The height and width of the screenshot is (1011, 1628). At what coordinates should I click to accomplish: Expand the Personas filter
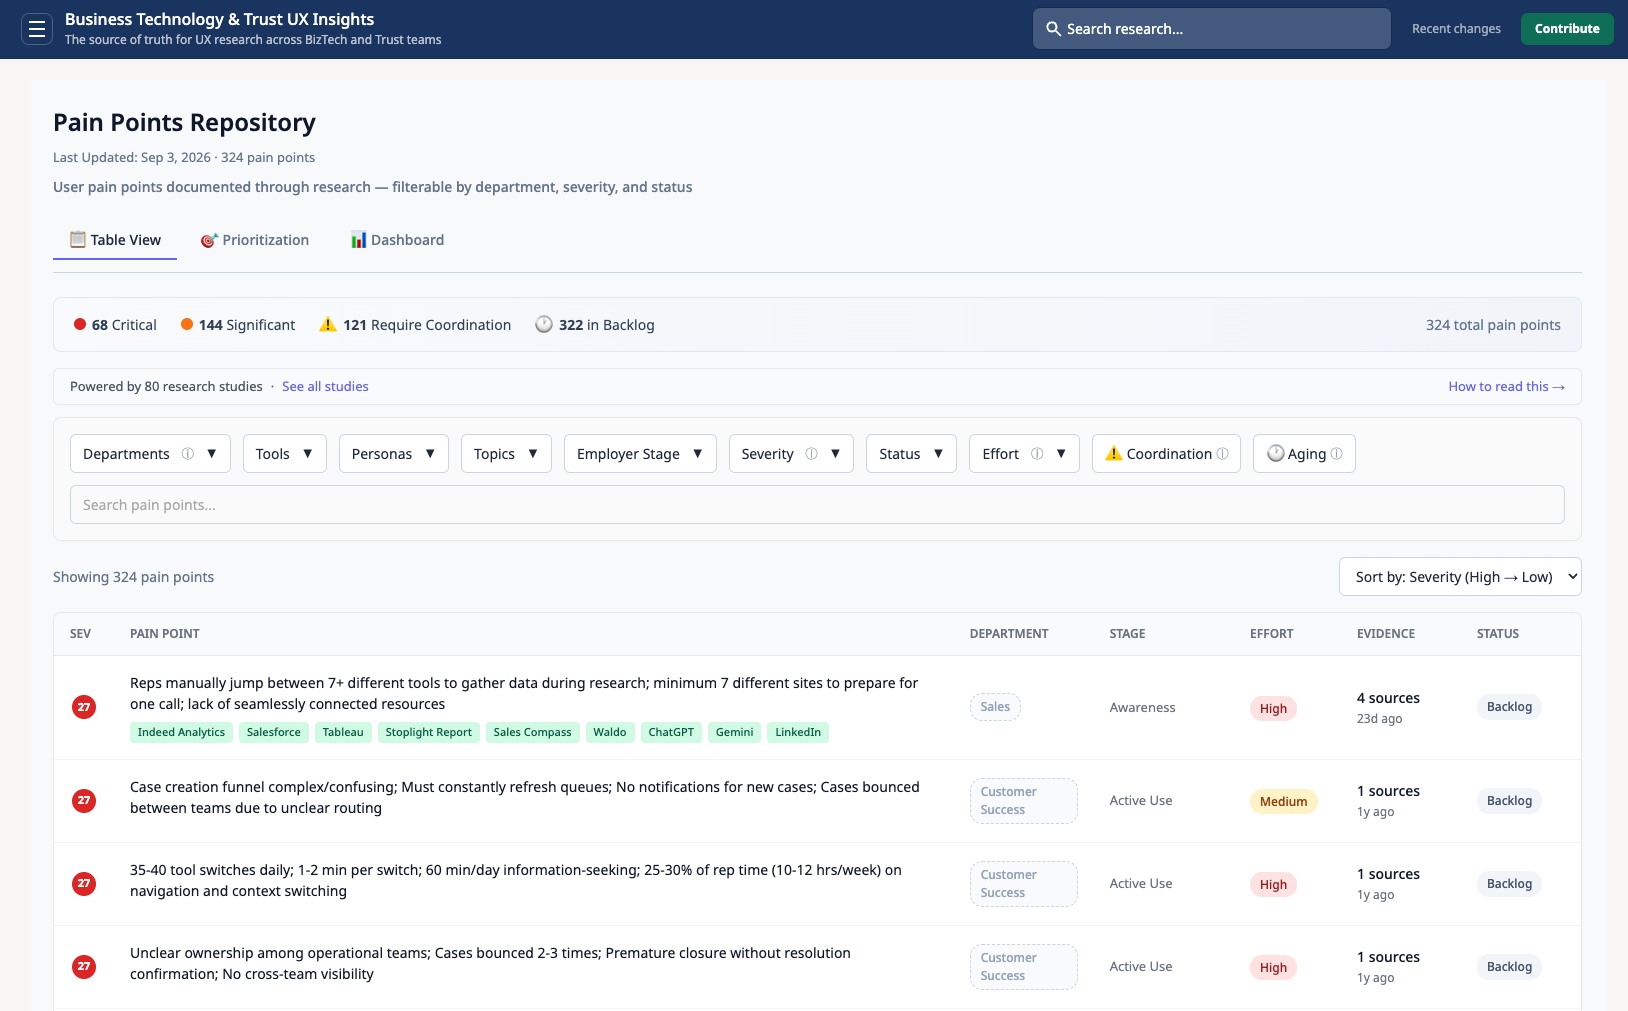pos(394,454)
